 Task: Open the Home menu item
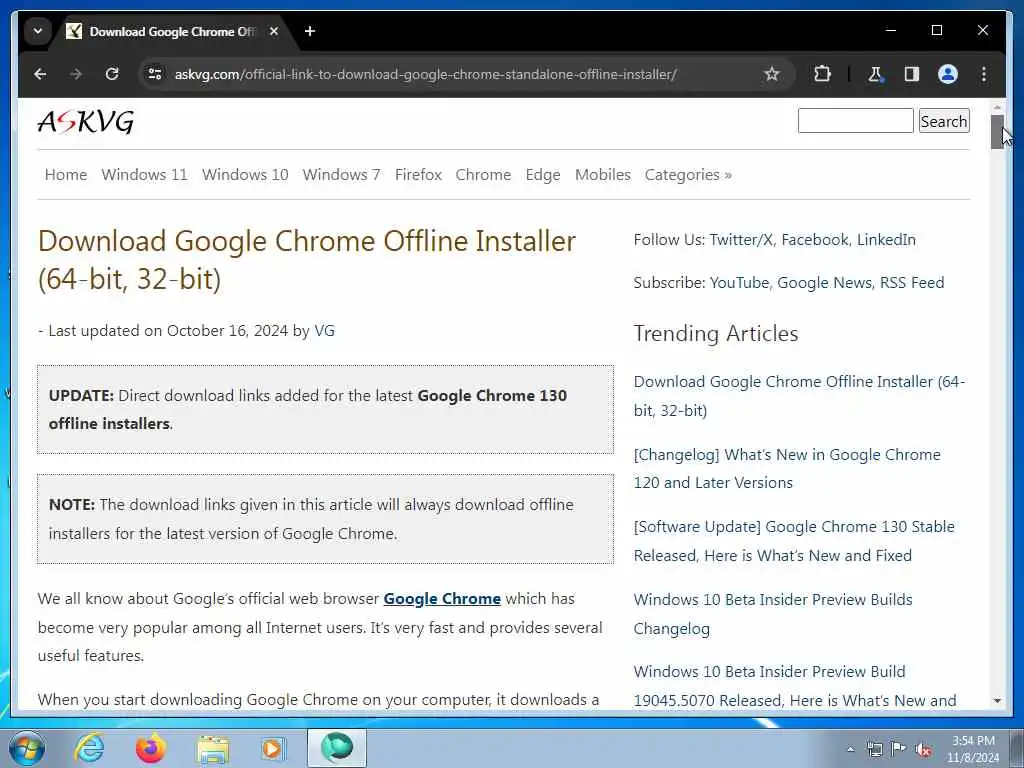(66, 174)
